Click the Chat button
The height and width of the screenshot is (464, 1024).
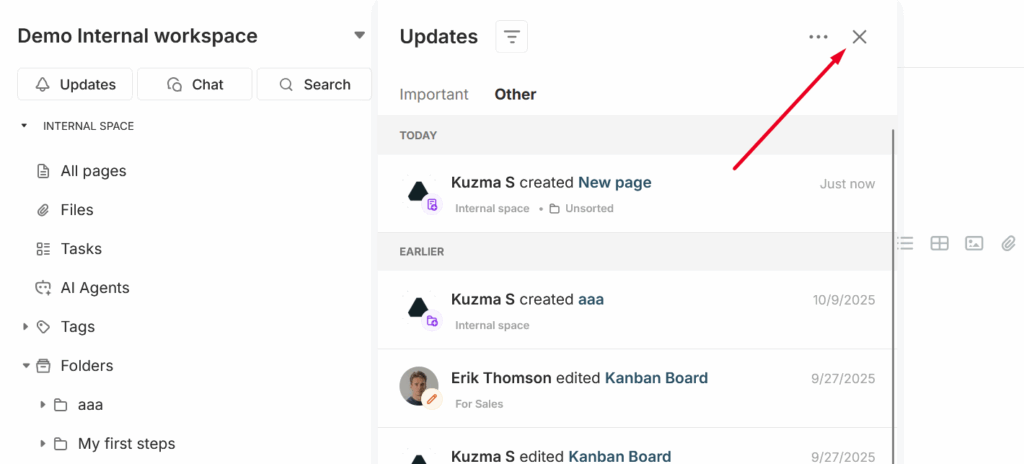(195, 84)
